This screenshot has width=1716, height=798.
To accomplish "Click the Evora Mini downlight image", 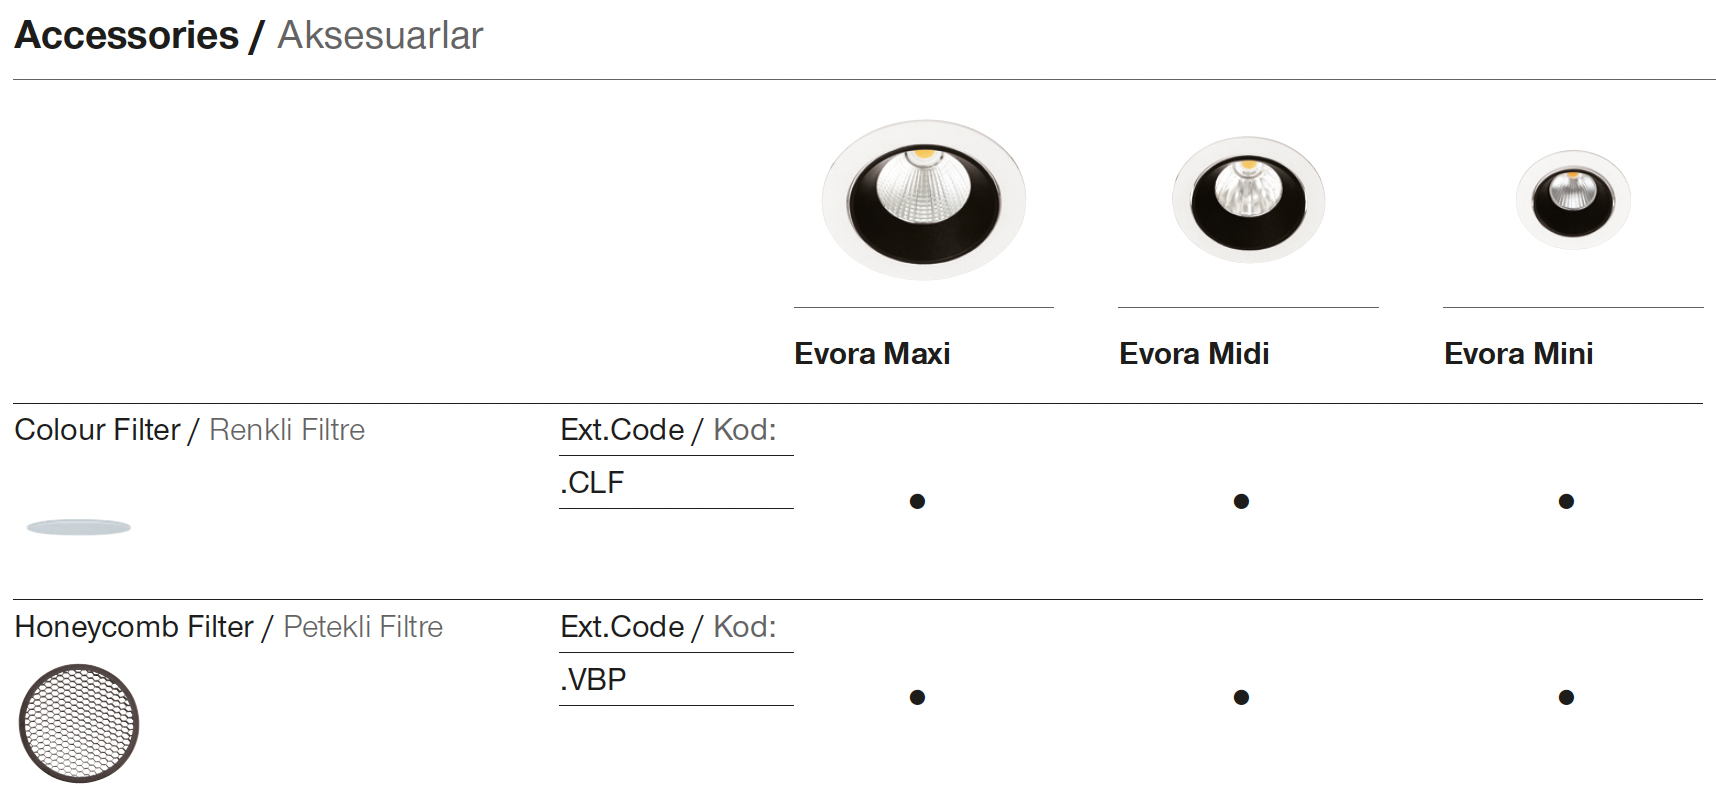I will pyautogui.click(x=1573, y=200).
